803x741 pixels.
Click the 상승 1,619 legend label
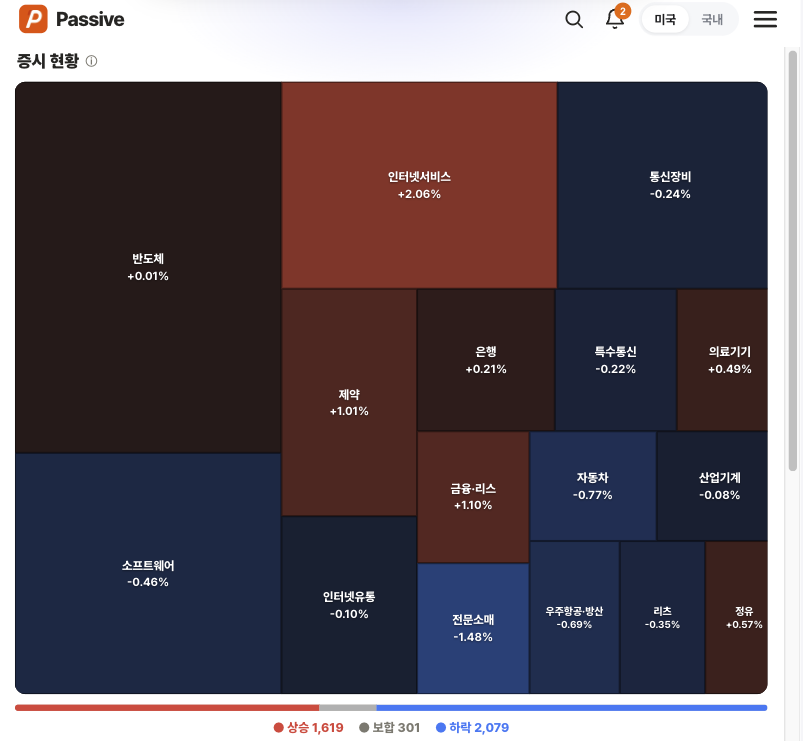(x=309, y=728)
